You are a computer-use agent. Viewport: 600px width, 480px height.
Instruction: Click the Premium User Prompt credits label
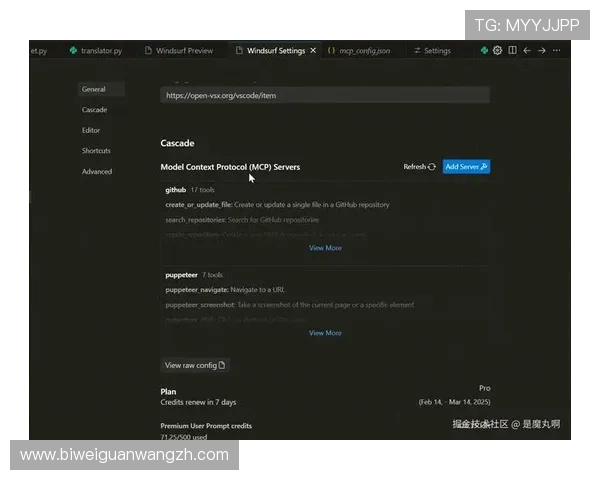tap(206, 426)
